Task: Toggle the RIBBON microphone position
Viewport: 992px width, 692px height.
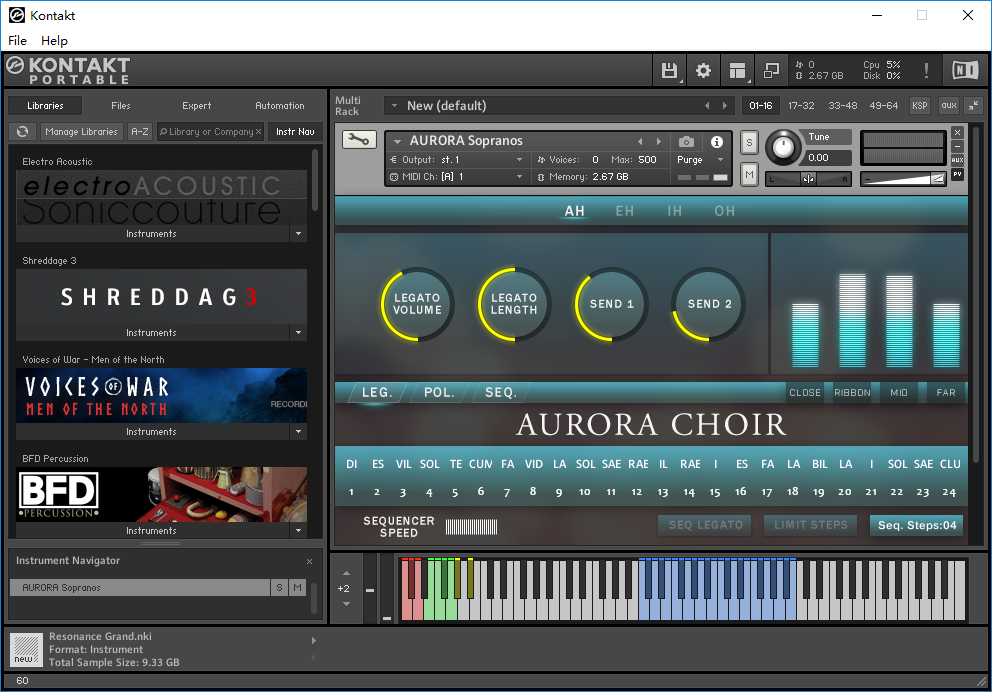Action: [x=852, y=393]
